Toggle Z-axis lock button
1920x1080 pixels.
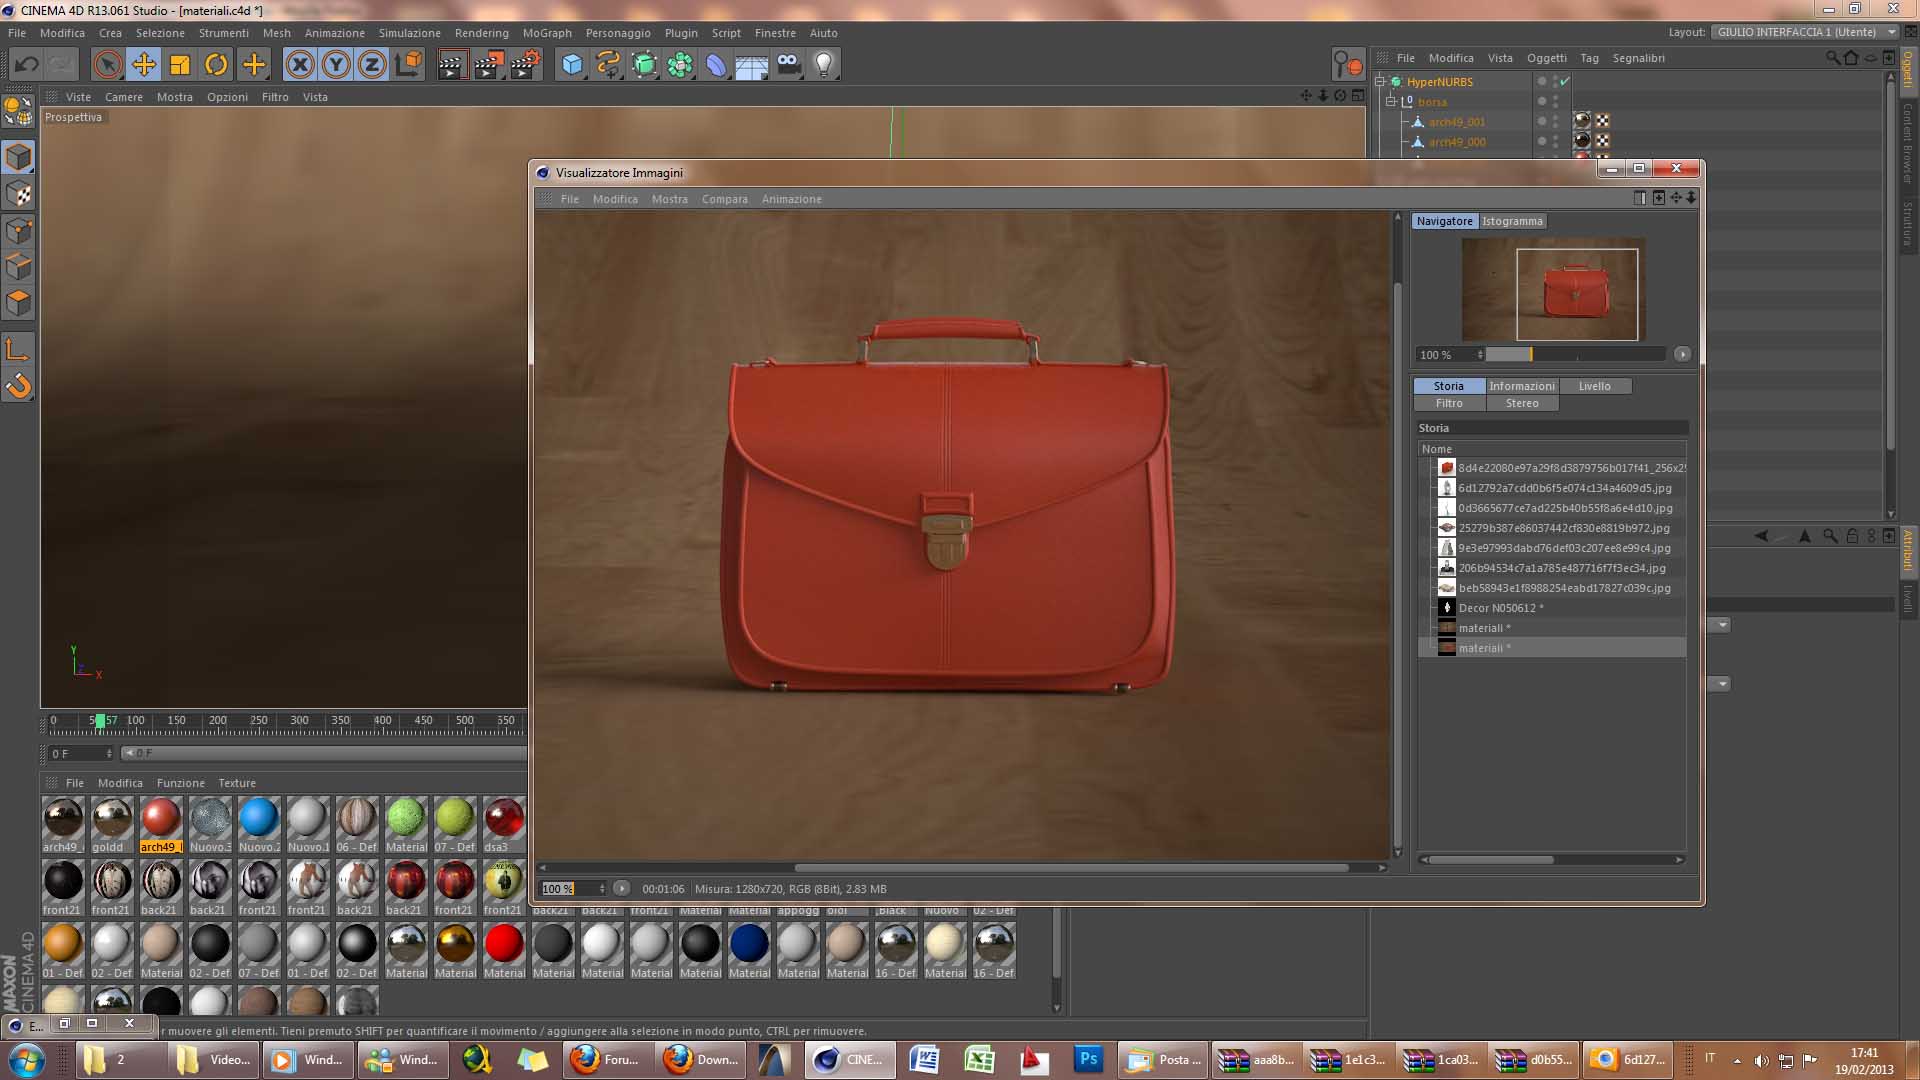pyautogui.click(x=372, y=65)
